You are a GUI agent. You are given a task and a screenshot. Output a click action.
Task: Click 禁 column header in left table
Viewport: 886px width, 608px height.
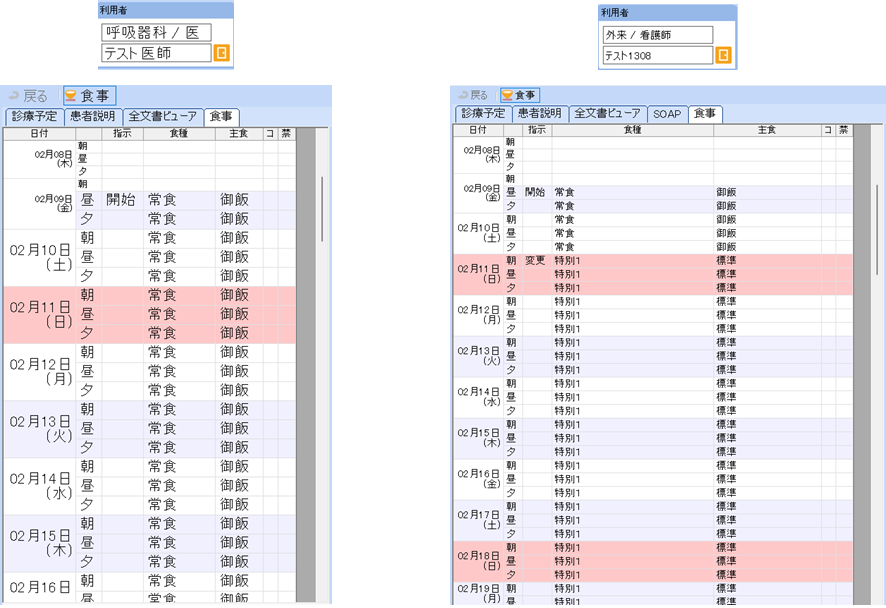[x=286, y=133]
